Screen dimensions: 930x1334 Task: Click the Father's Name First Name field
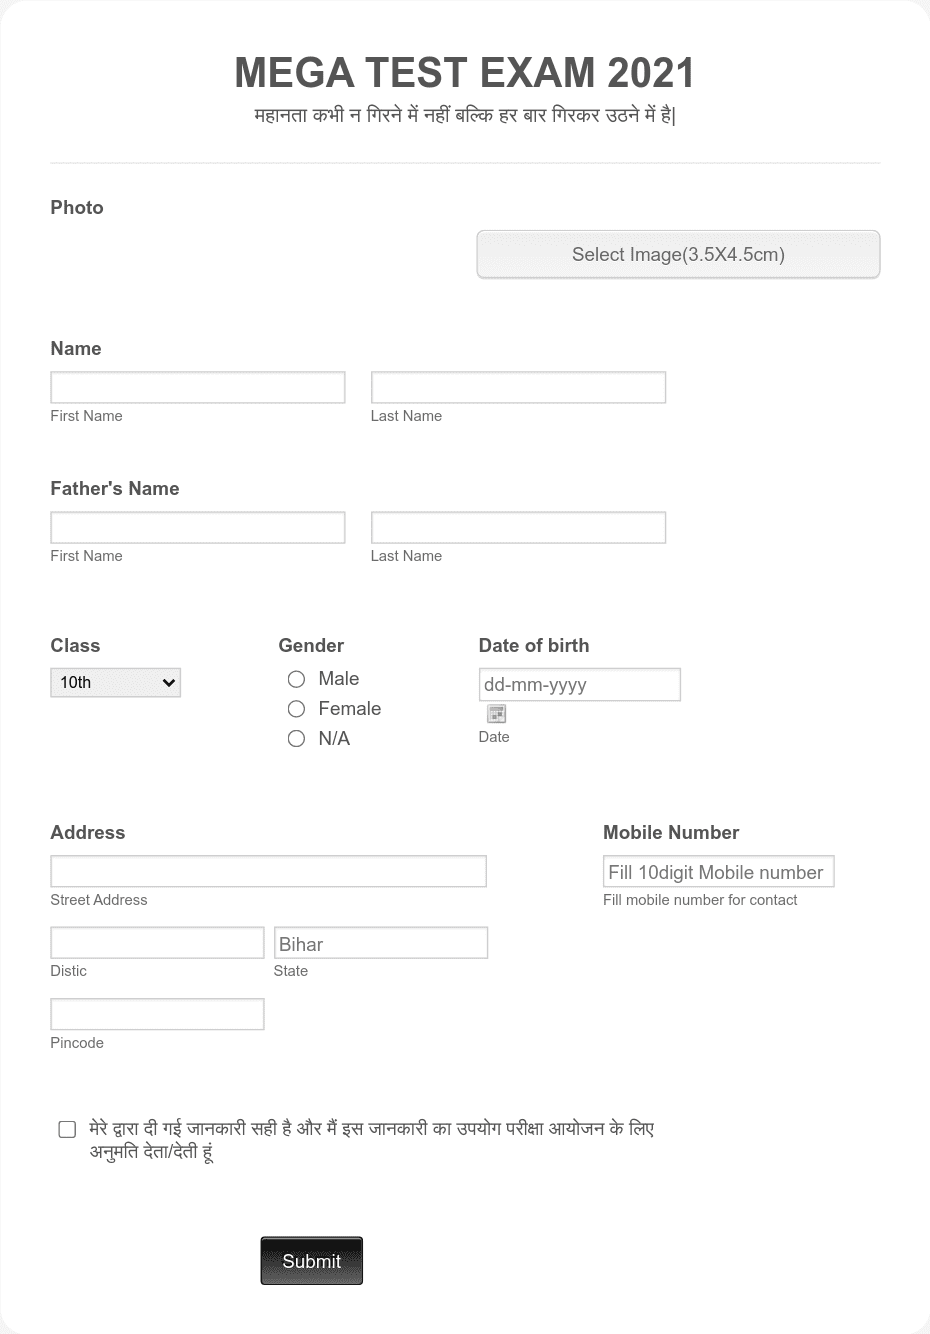(x=197, y=527)
